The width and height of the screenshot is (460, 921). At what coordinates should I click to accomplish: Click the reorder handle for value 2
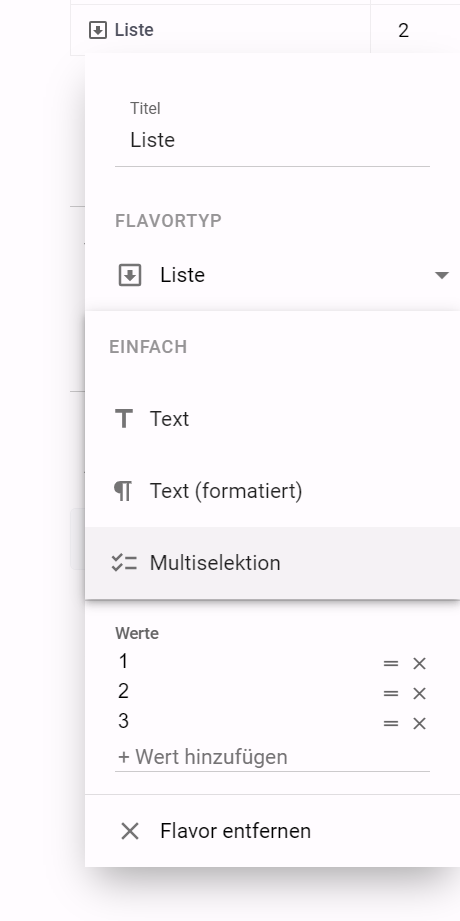pos(391,694)
